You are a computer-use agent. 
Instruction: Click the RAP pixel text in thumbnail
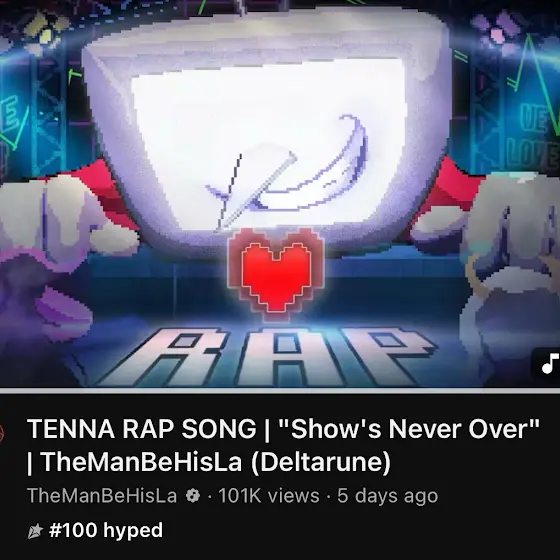click(x=268, y=357)
